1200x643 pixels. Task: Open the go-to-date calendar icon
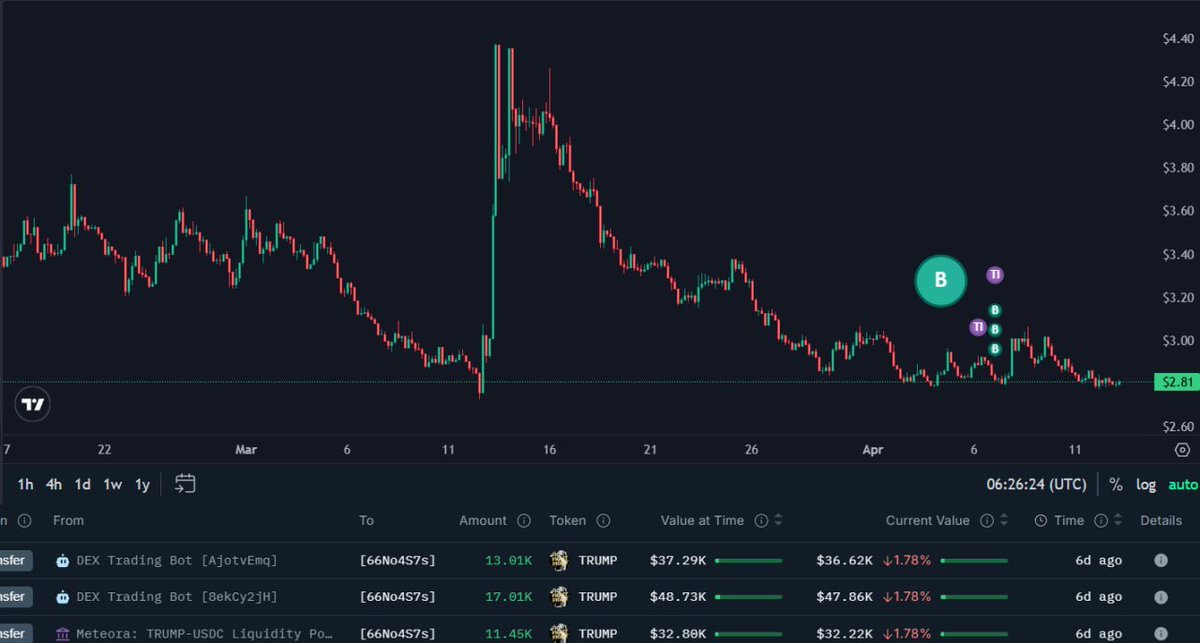(184, 484)
